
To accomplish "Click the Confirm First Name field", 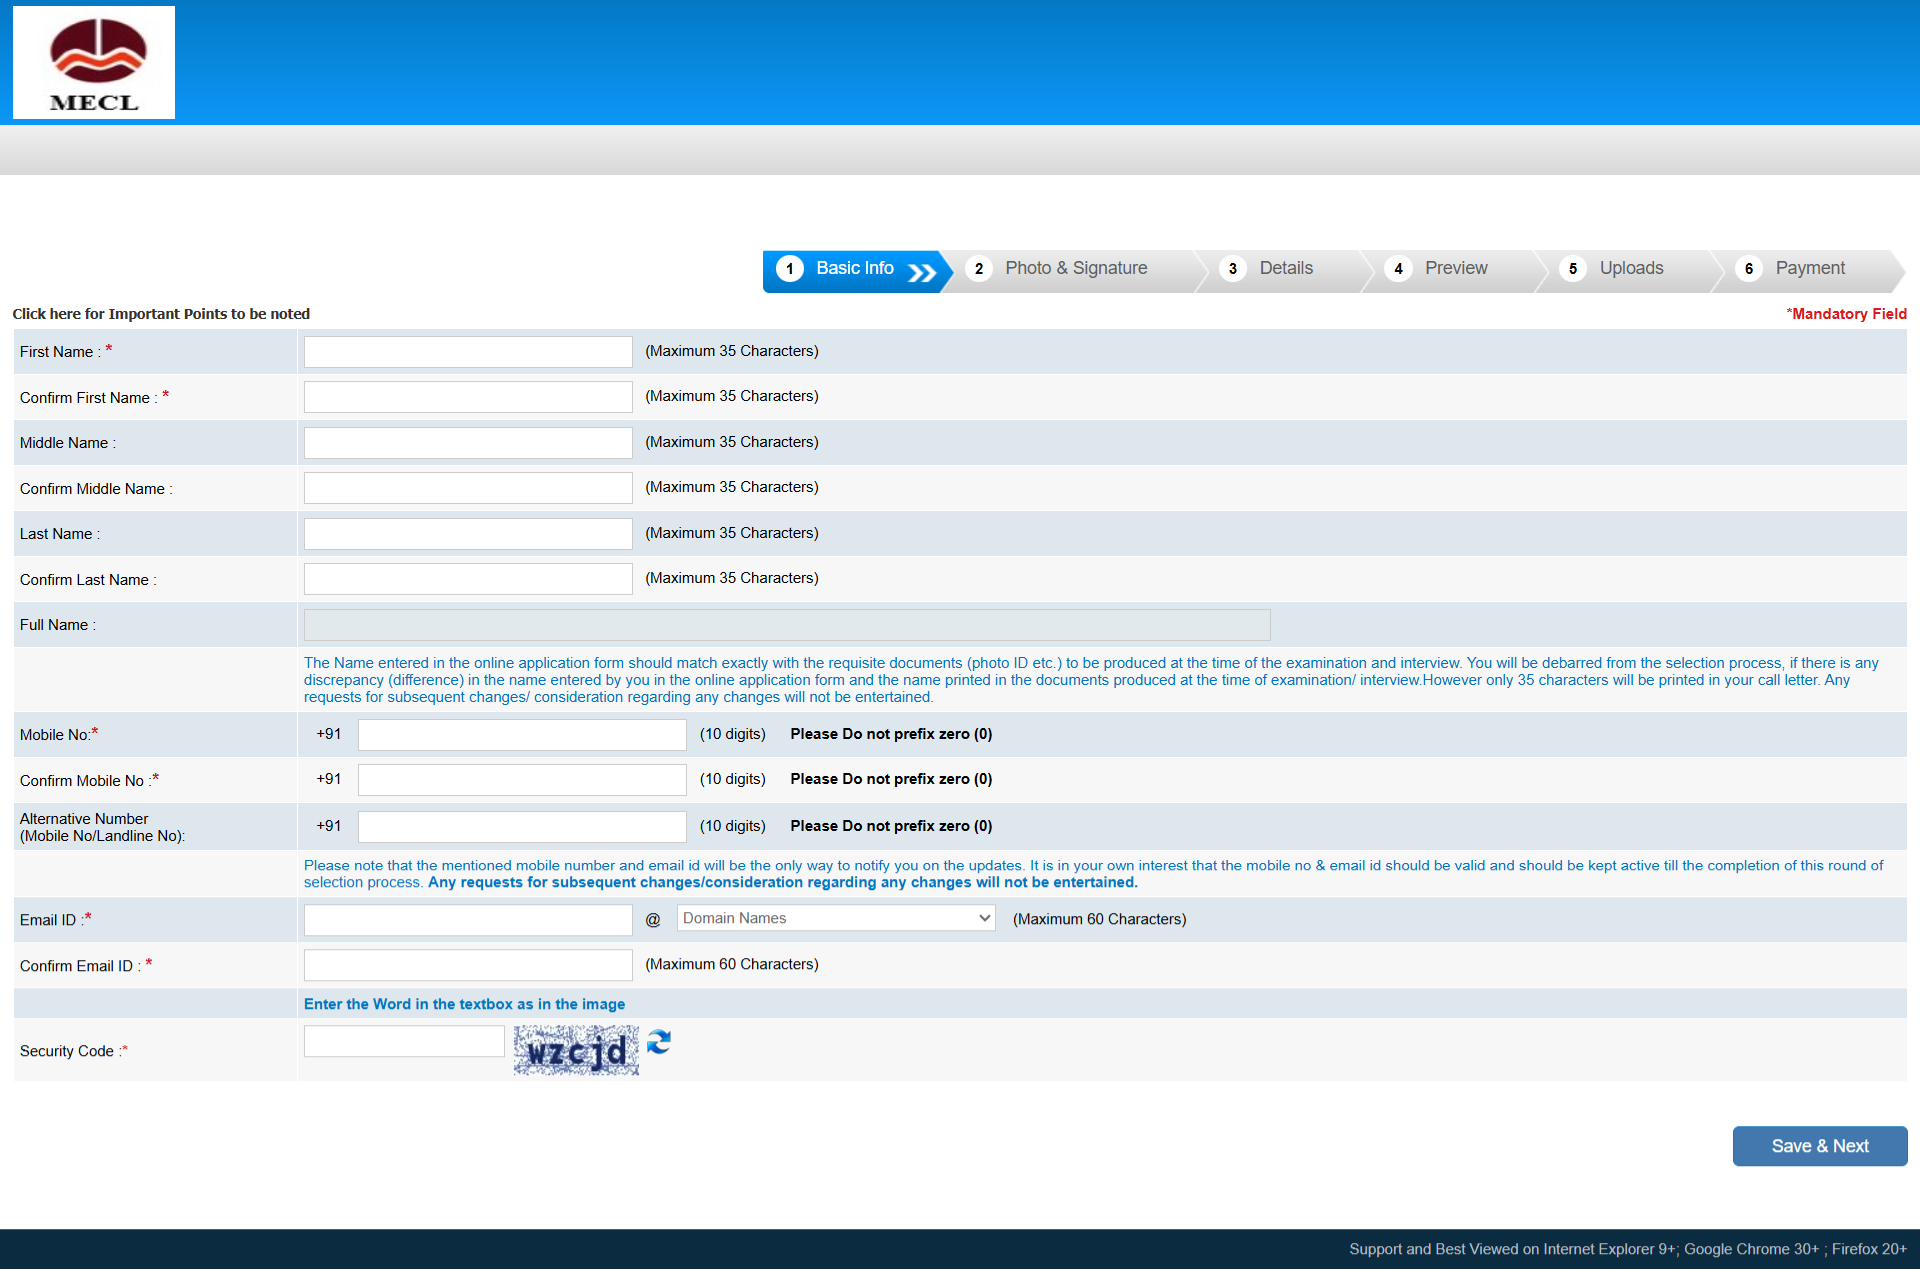I will [468, 397].
